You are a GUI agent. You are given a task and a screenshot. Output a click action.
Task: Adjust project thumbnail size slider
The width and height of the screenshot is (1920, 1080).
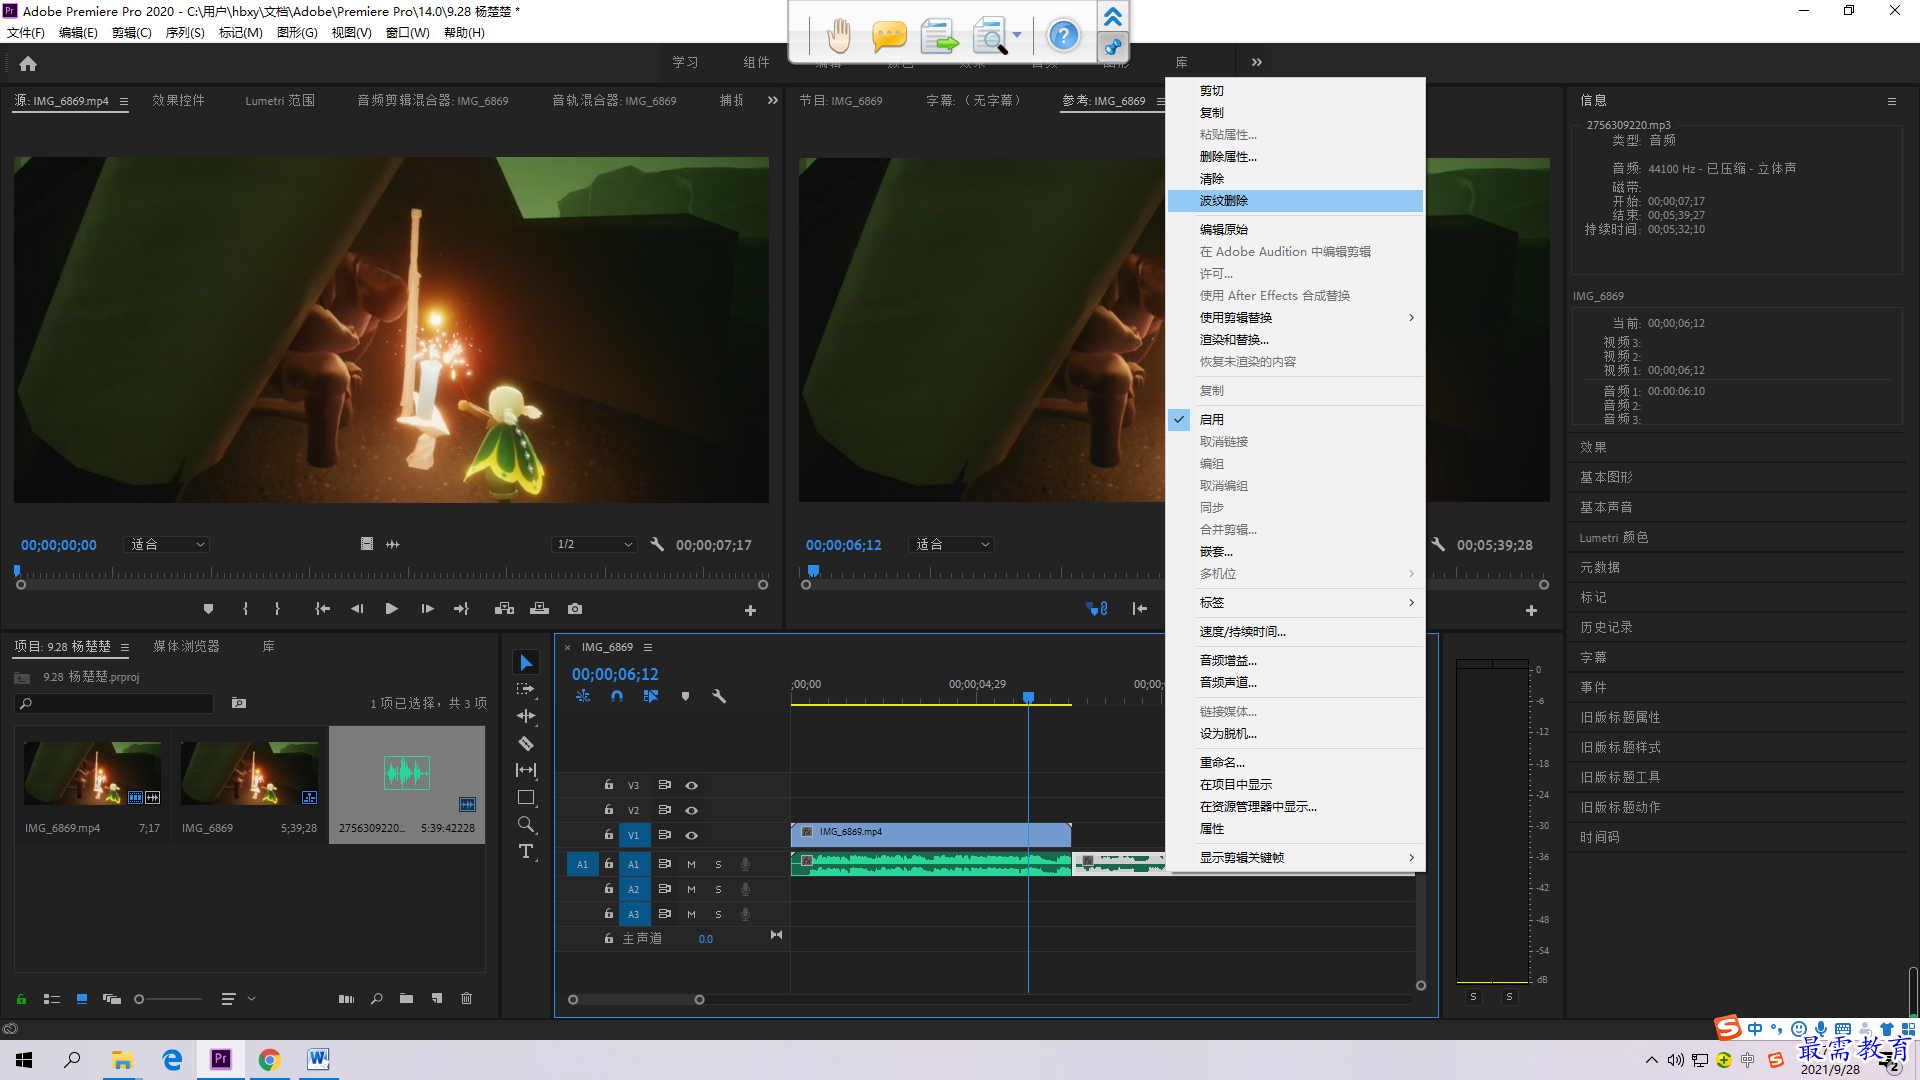(x=139, y=999)
